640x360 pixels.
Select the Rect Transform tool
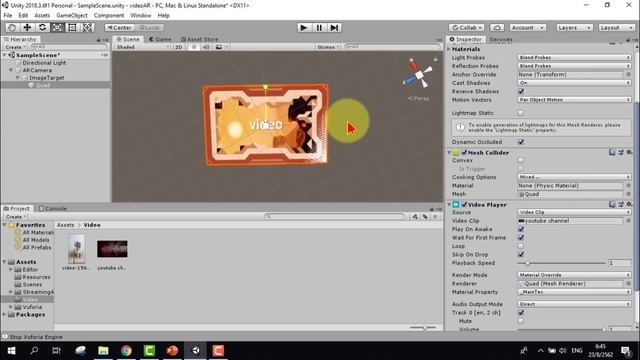coord(72,27)
